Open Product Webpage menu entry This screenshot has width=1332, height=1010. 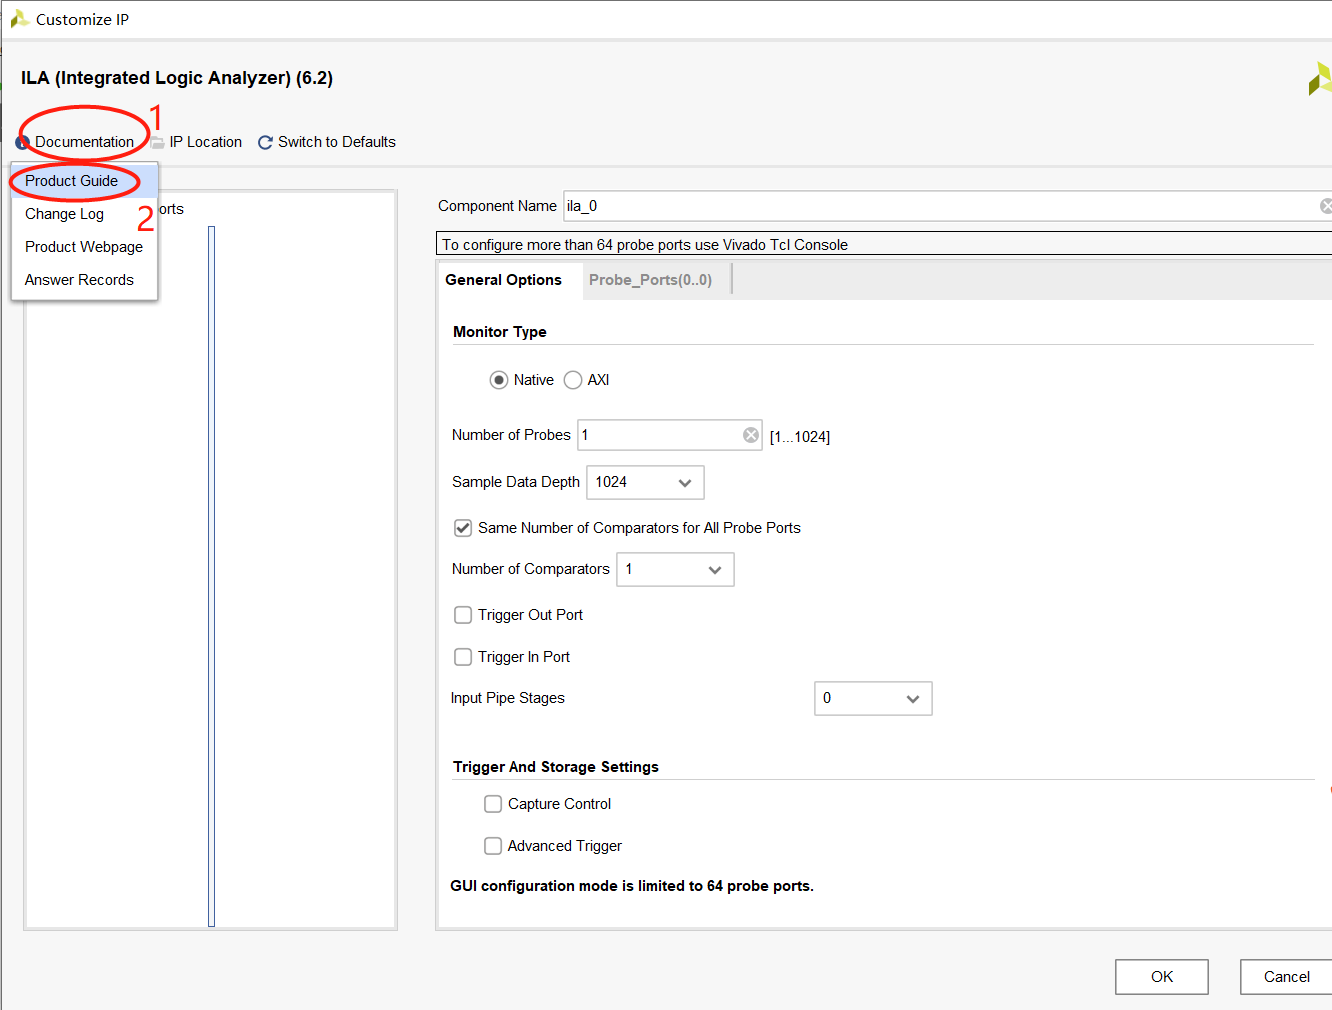84,247
